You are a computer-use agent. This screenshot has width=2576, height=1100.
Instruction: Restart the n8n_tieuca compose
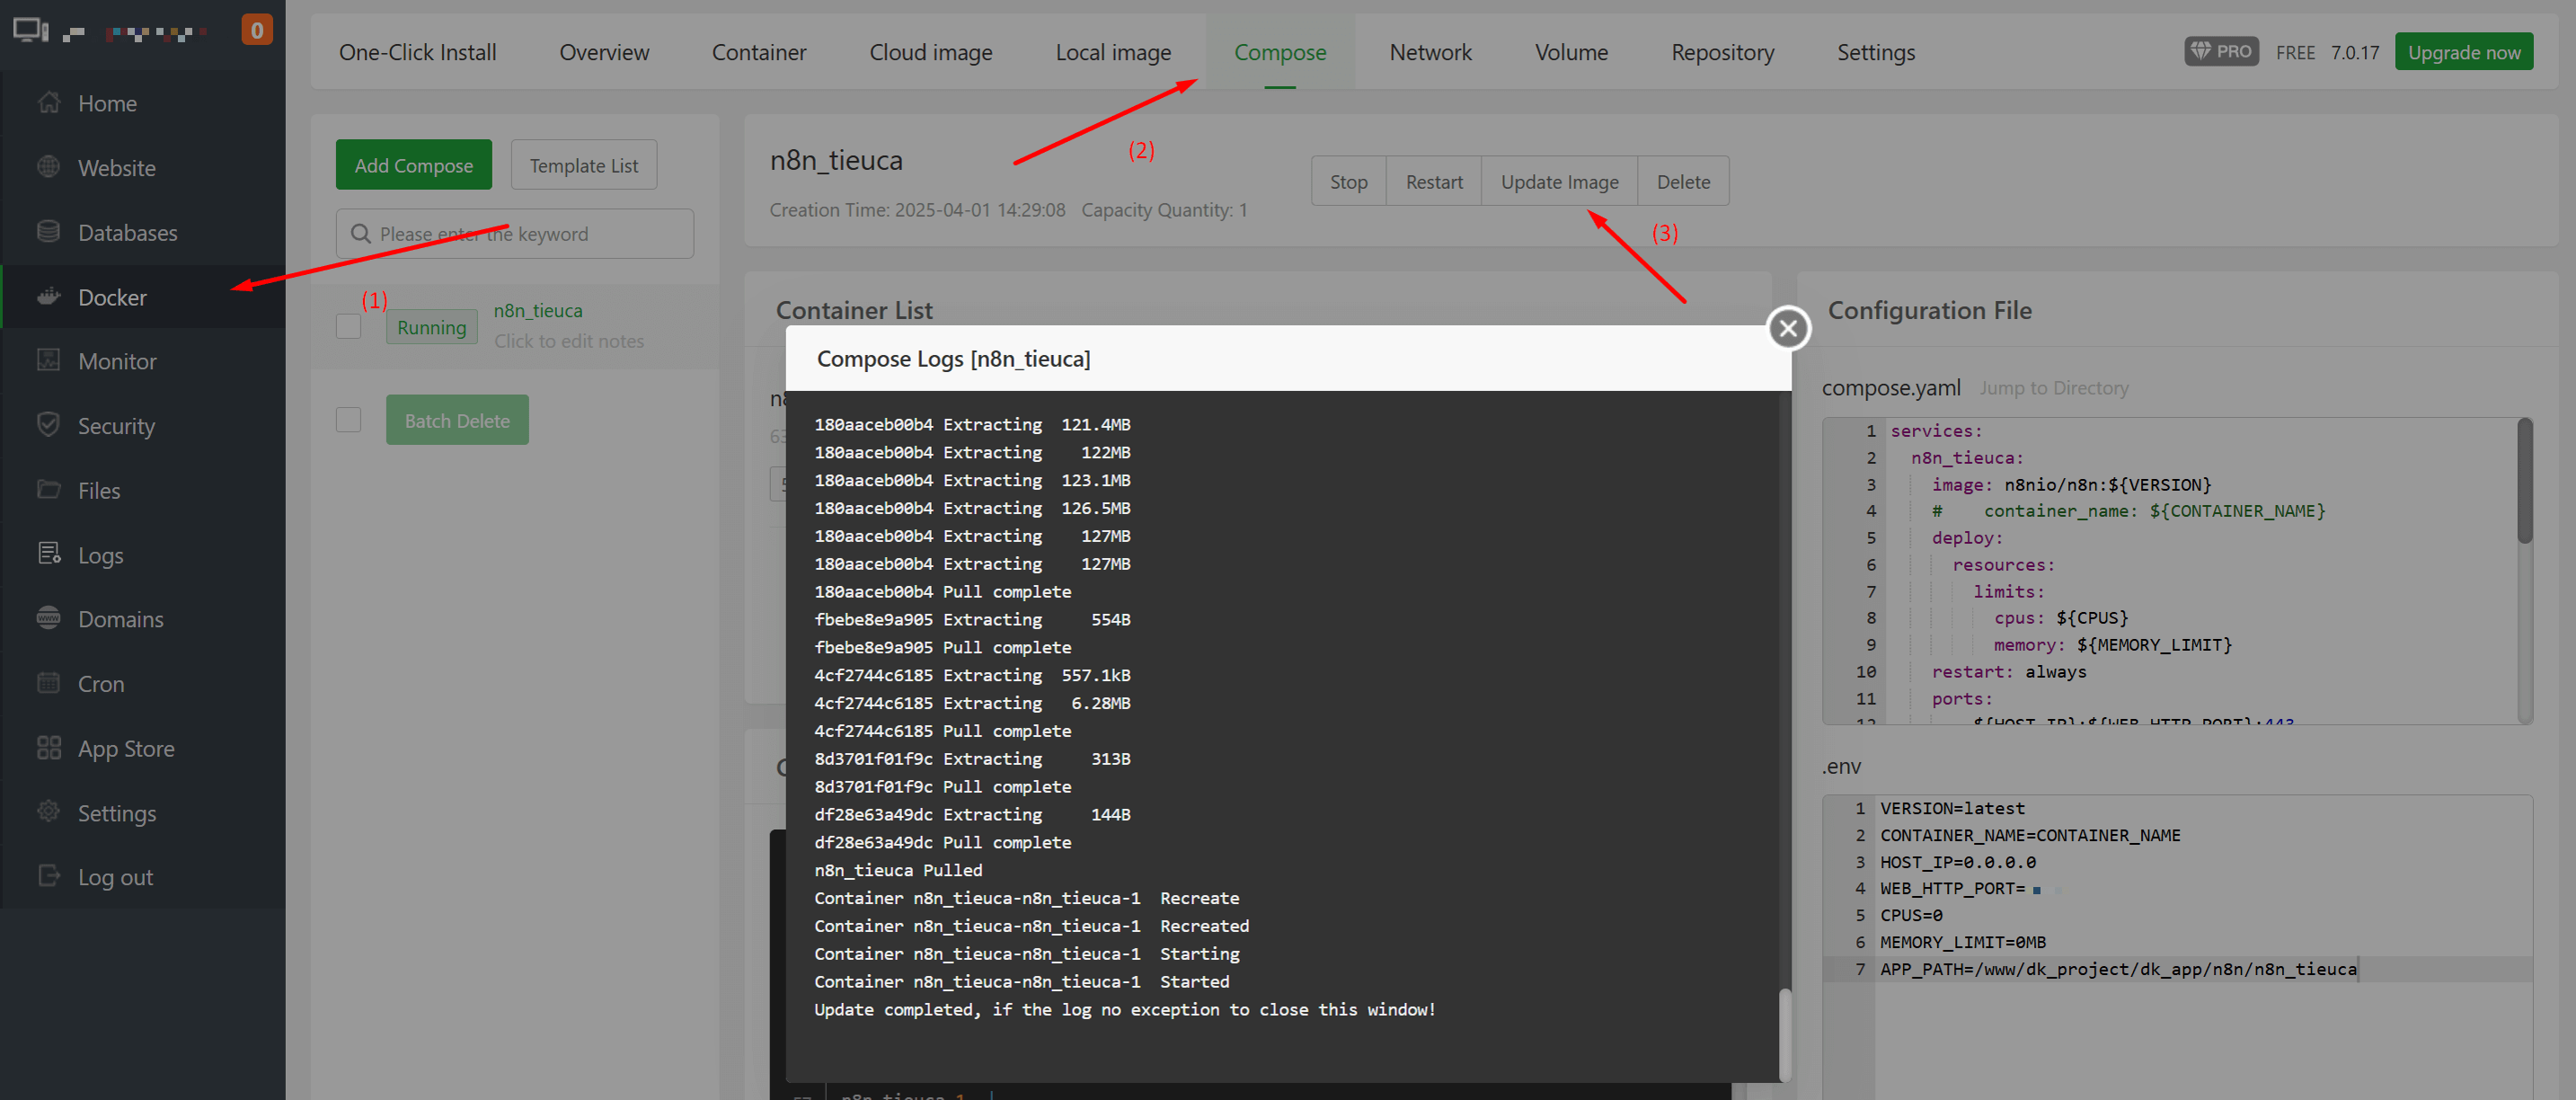point(1433,181)
